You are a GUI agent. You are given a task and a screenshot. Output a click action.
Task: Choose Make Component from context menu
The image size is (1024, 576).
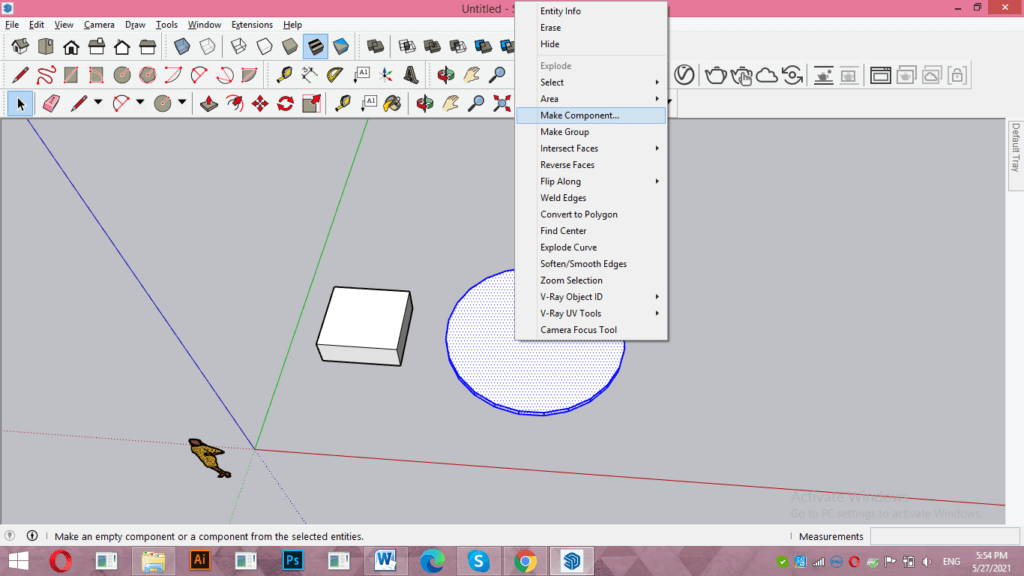click(580, 115)
